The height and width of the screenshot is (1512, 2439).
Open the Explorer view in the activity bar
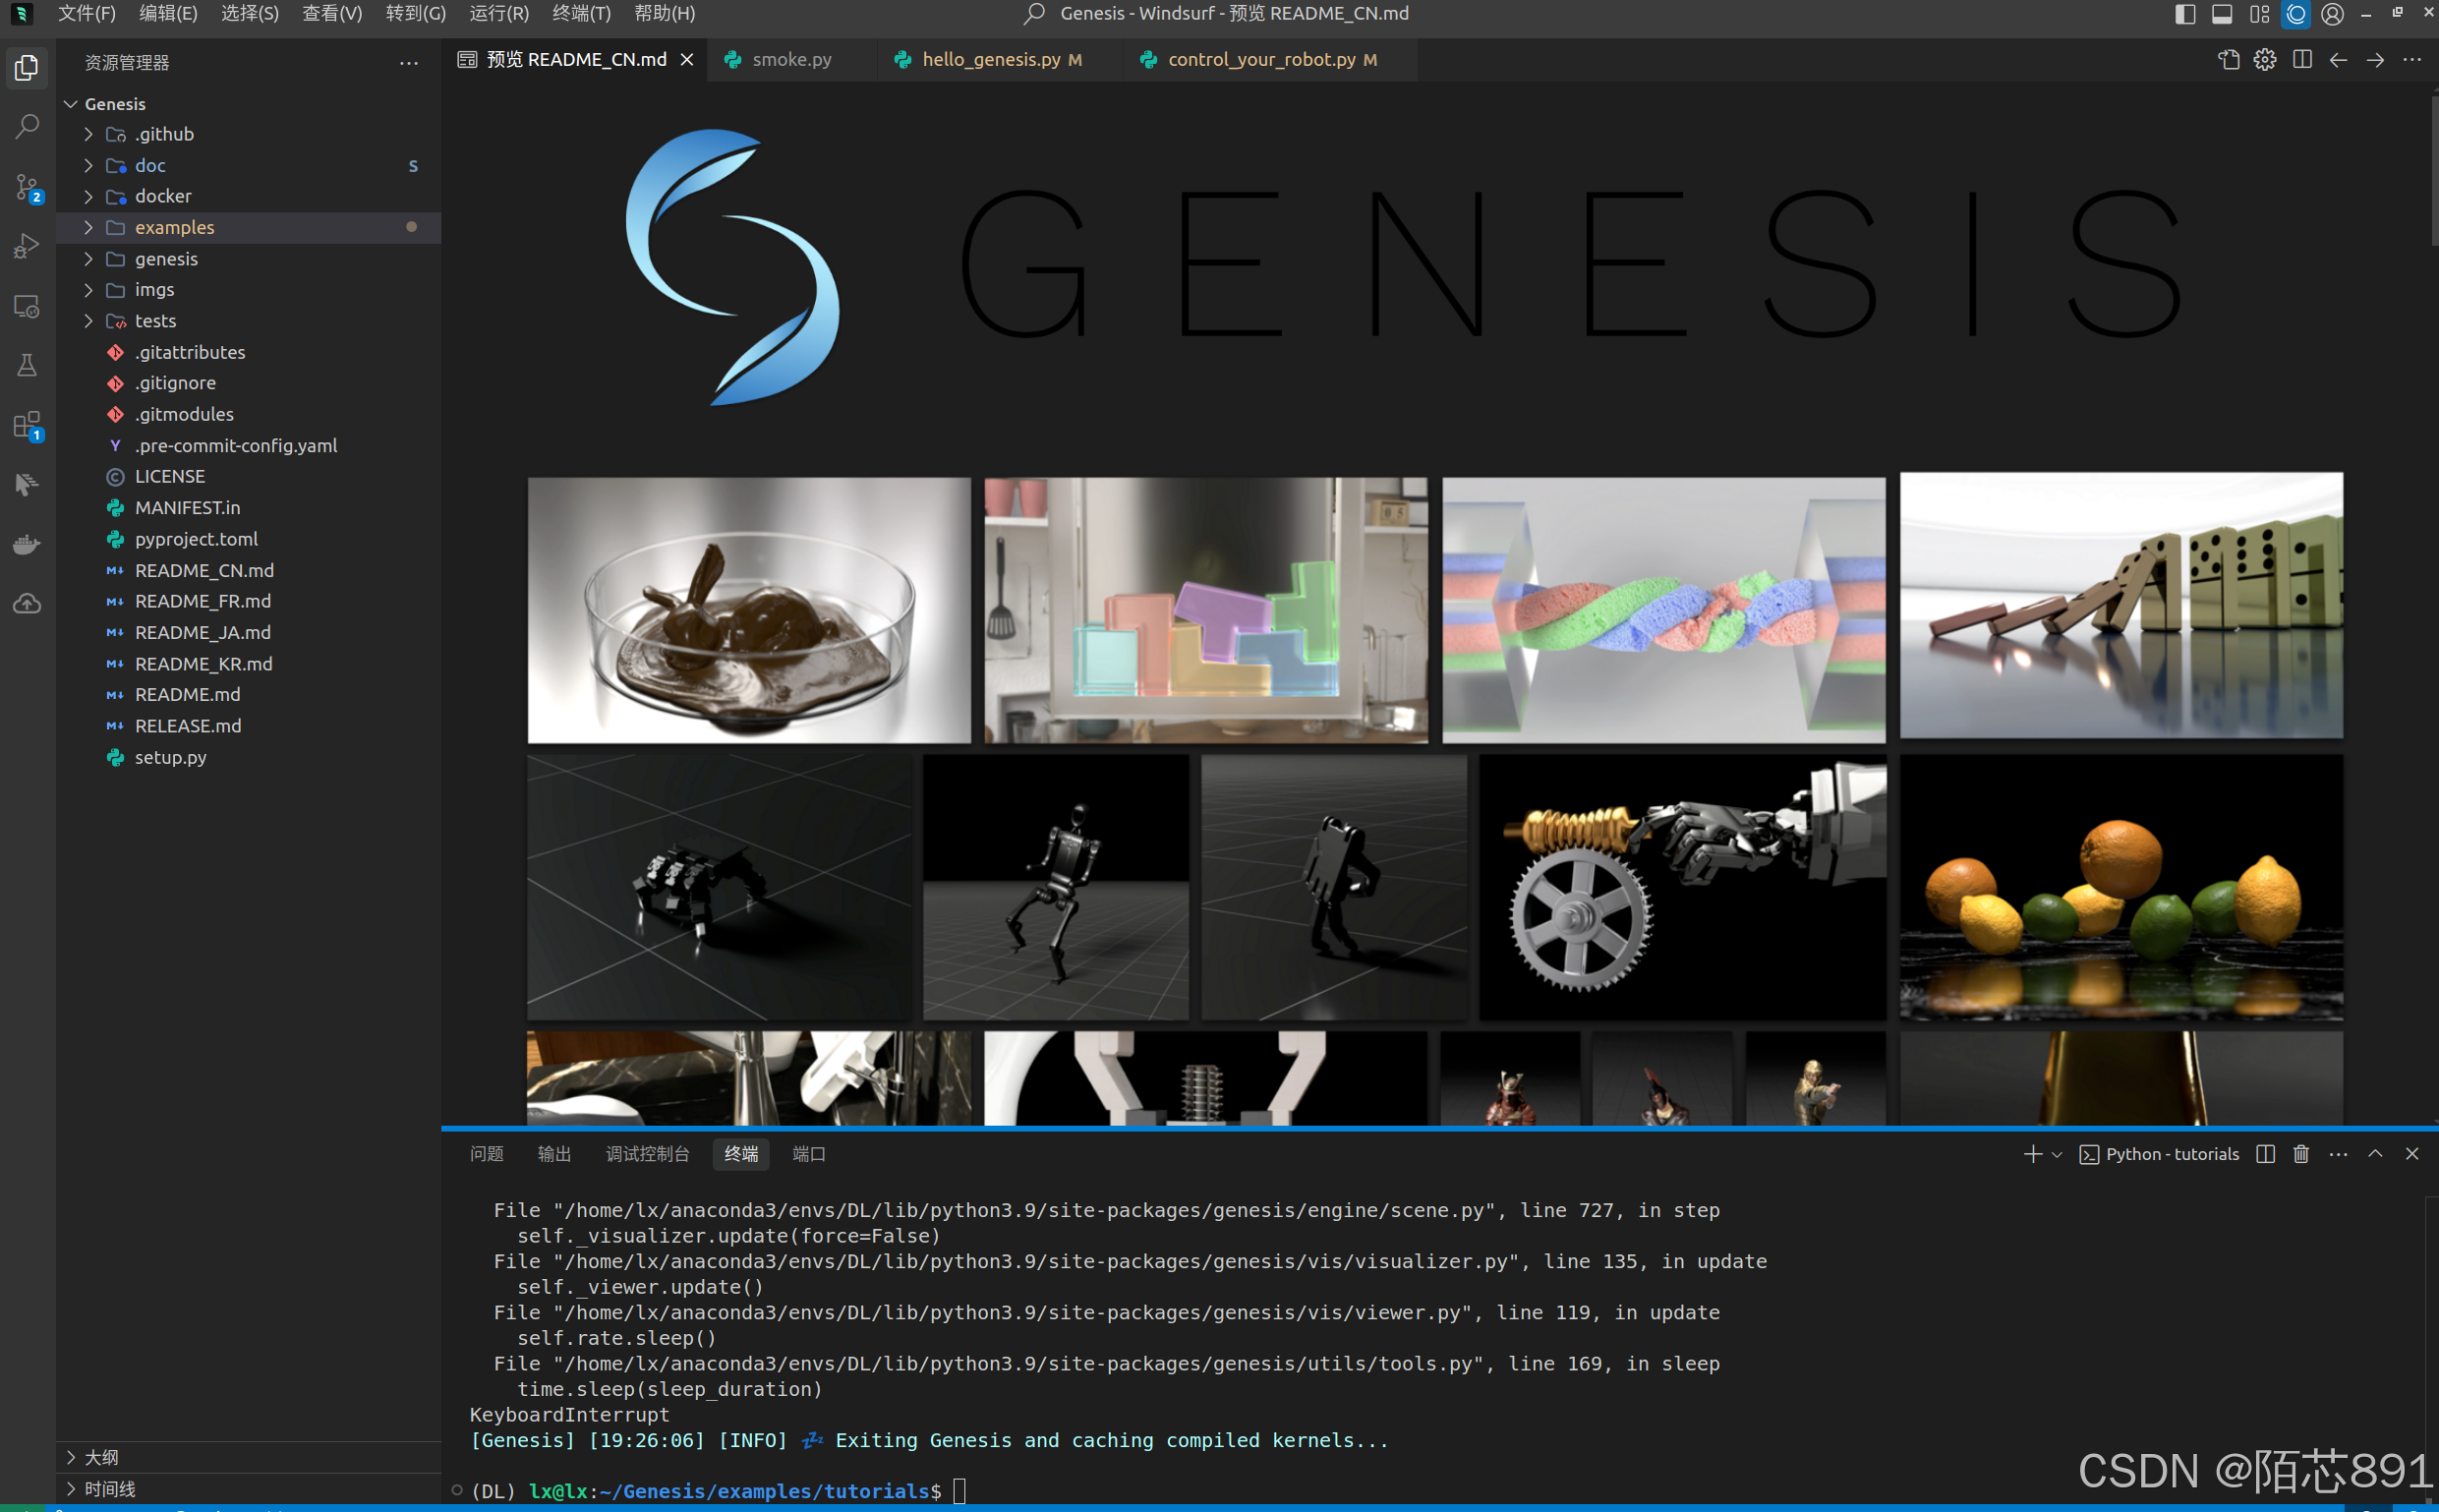coord(27,68)
